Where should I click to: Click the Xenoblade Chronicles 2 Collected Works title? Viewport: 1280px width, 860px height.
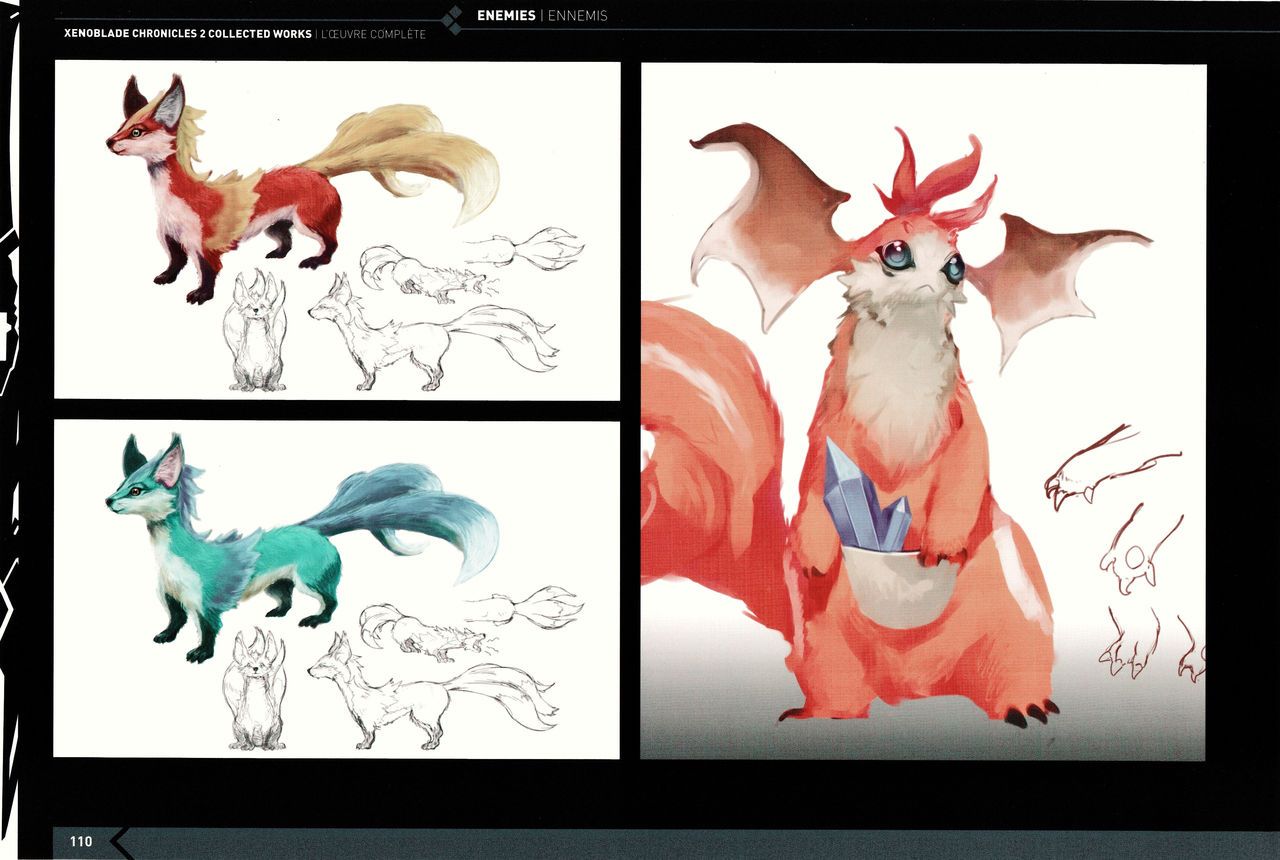coord(187,34)
